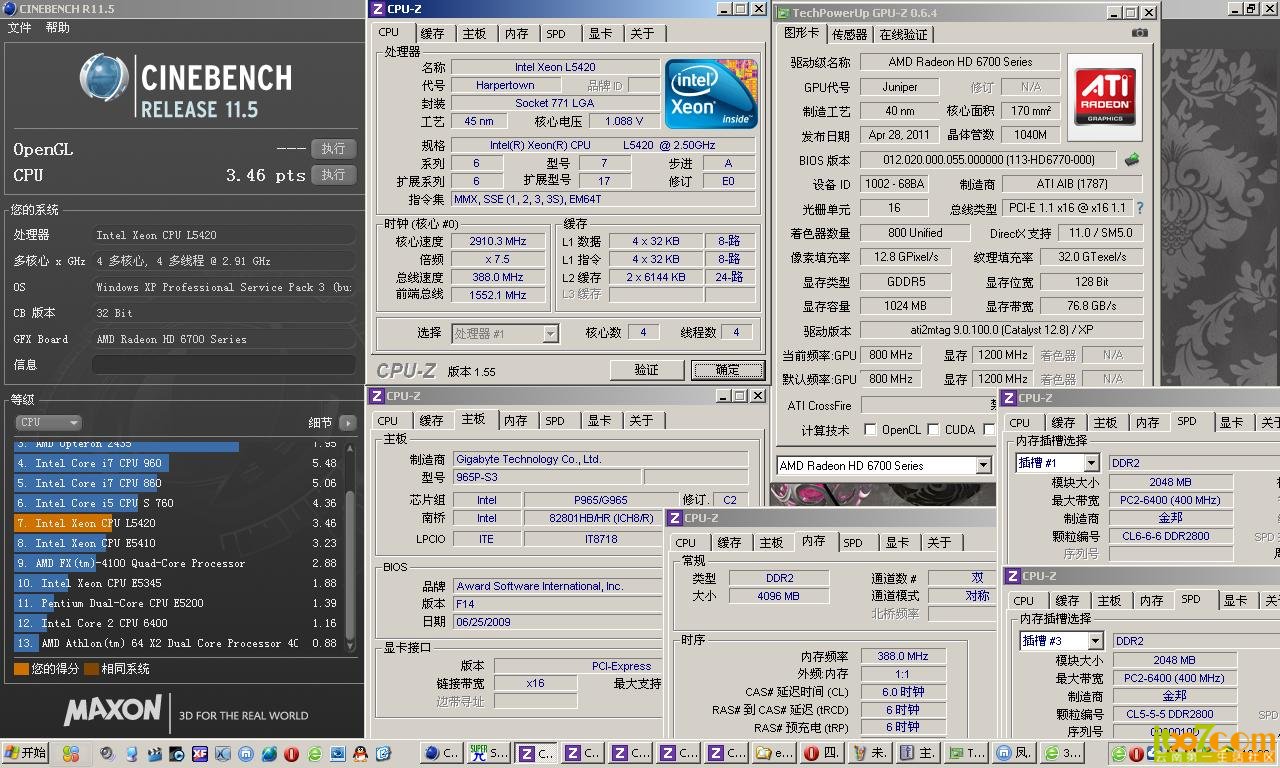The width and height of the screenshot is (1280, 768).
Task: Click the MAXON logo in Cinebench
Action: [x=113, y=710]
